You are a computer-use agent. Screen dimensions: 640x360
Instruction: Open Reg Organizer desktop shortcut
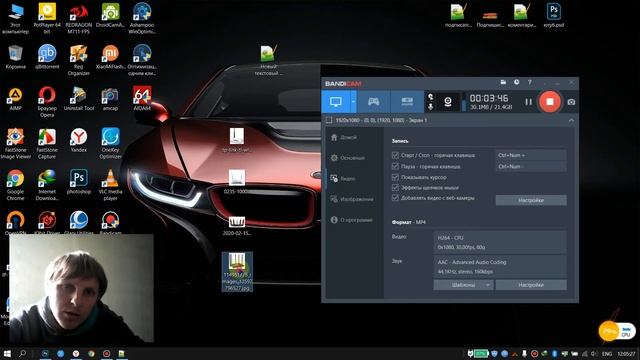click(78, 60)
